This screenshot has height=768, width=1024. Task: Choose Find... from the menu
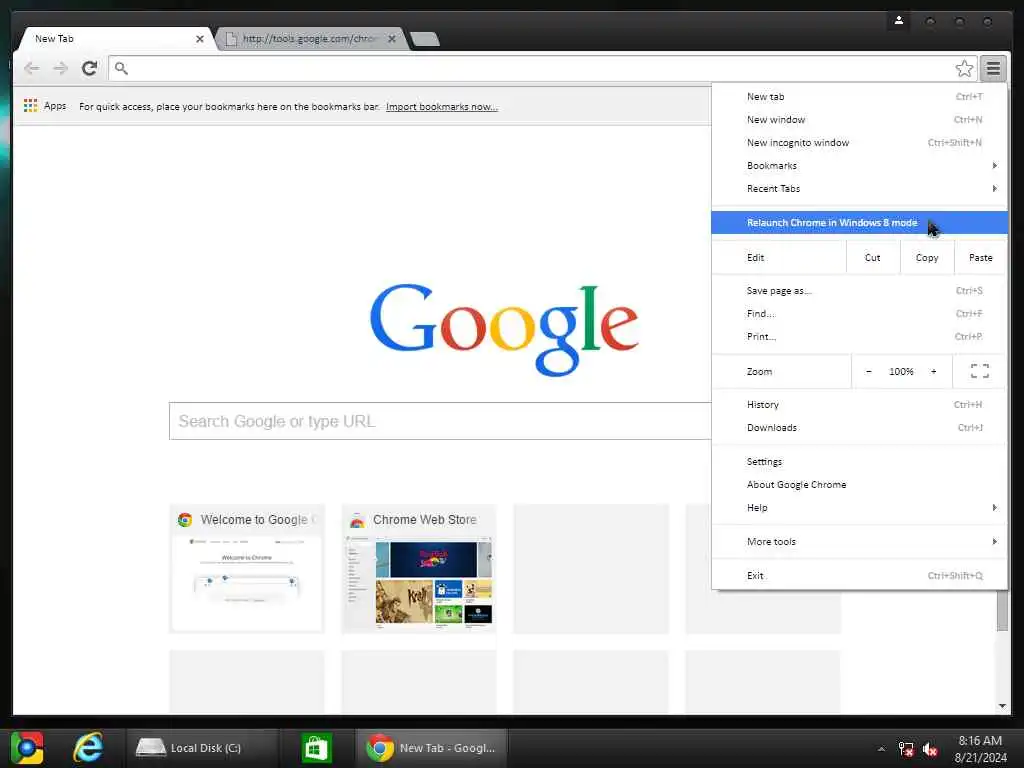tap(859, 313)
